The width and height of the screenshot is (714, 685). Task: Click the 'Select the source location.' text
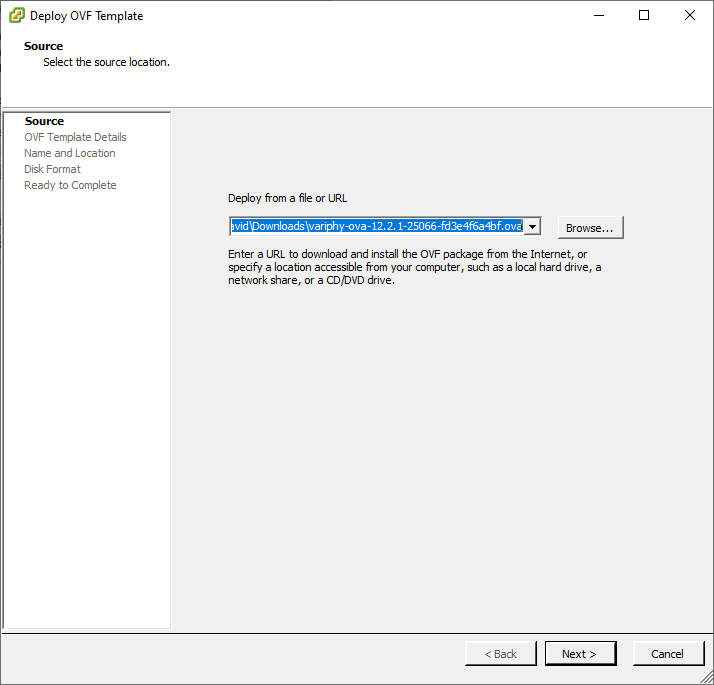(107, 62)
